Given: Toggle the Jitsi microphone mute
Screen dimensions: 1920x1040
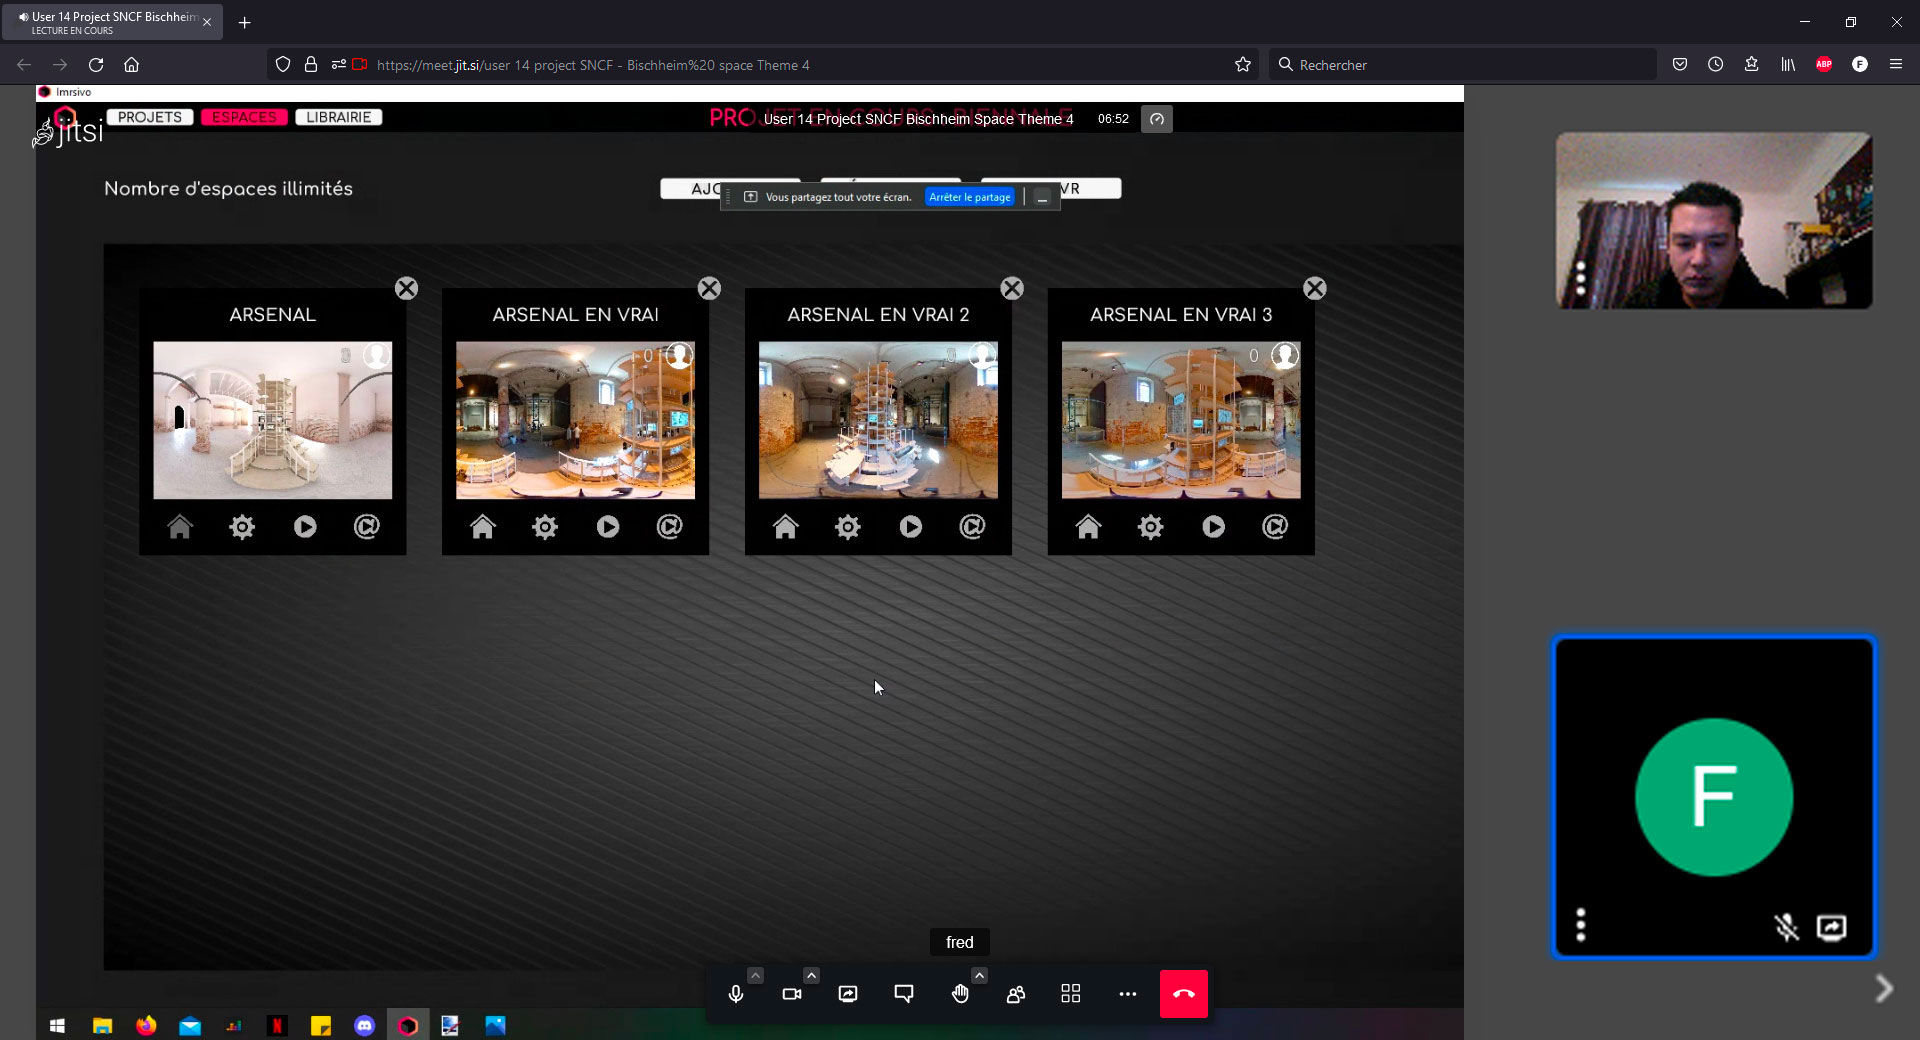Looking at the screenshot, I should point(736,994).
